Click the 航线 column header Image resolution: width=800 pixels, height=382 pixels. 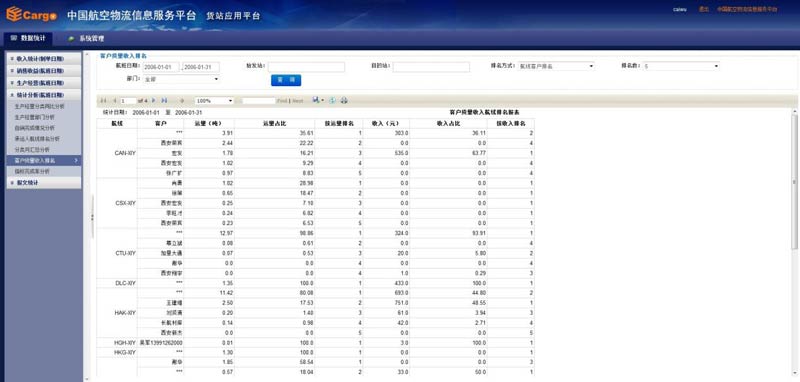[x=117, y=123]
